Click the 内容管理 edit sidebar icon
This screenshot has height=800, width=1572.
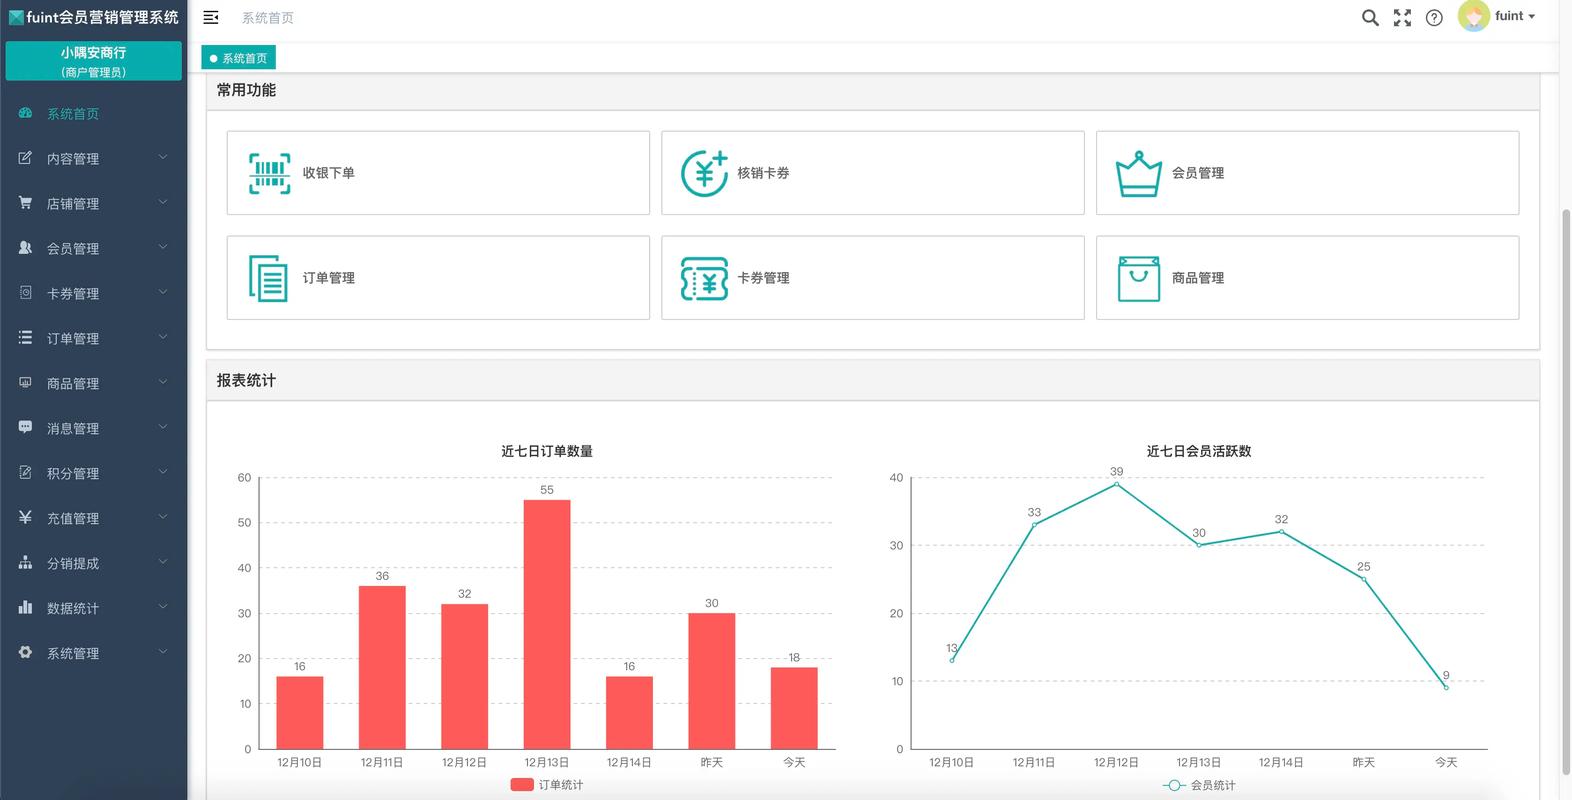tap(25, 158)
